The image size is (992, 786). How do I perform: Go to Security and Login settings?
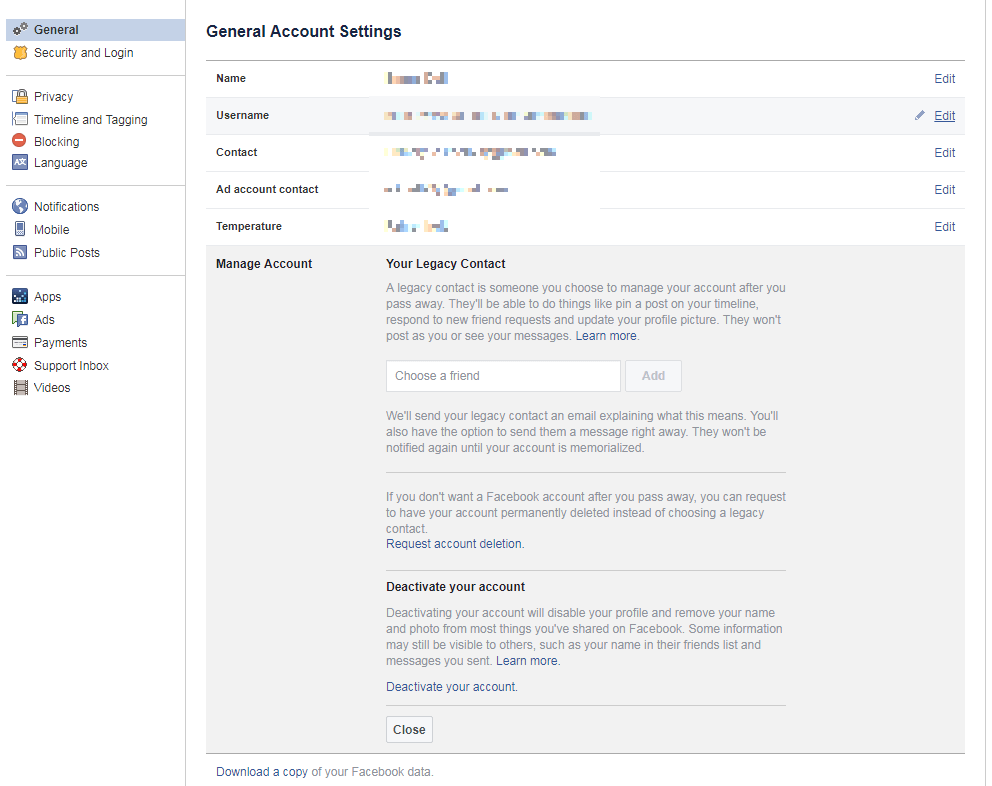click(x=84, y=53)
